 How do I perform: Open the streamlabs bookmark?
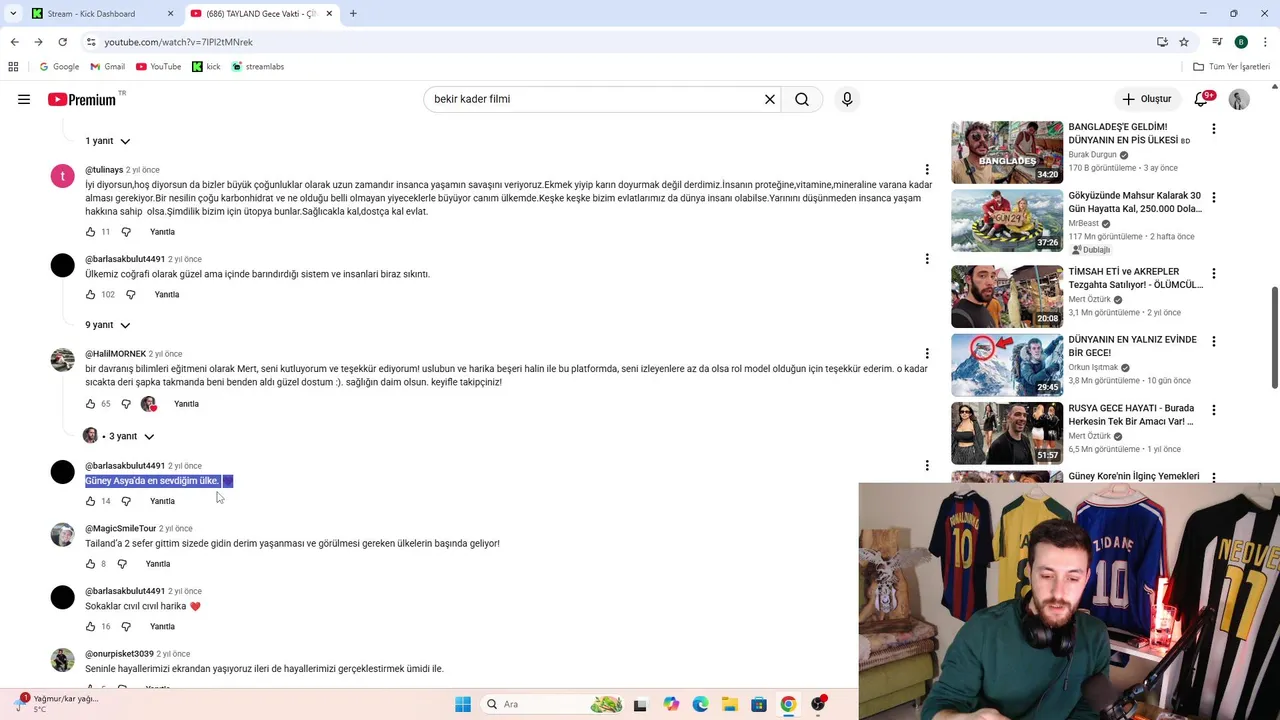(258, 67)
